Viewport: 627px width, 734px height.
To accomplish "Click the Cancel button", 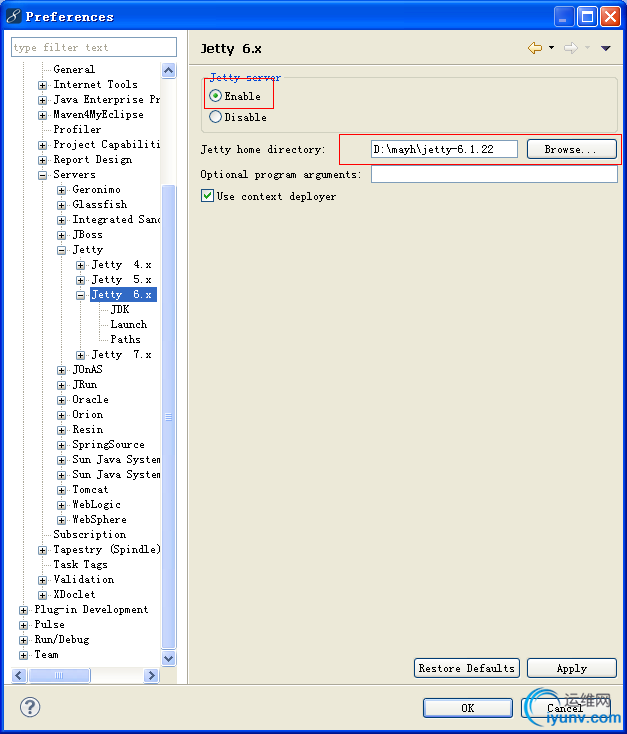I will [565, 708].
